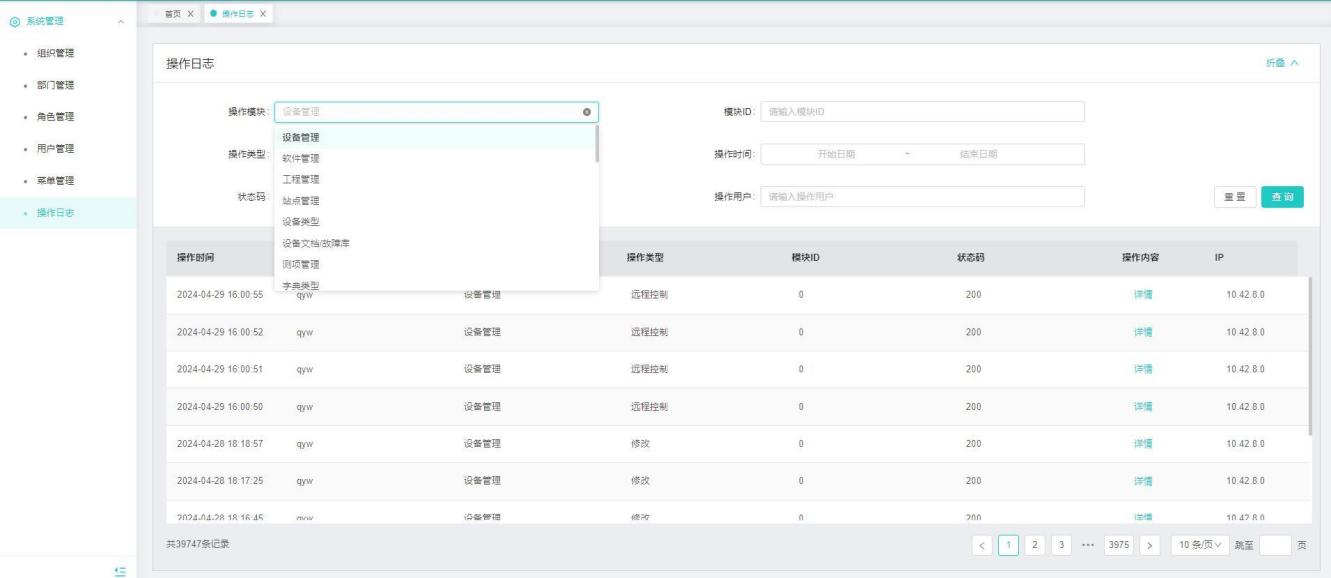The height and width of the screenshot is (578, 1331).
Task: Open 详情 link for 16:00:55 log entry
Action: click(x=1142, y=295)
